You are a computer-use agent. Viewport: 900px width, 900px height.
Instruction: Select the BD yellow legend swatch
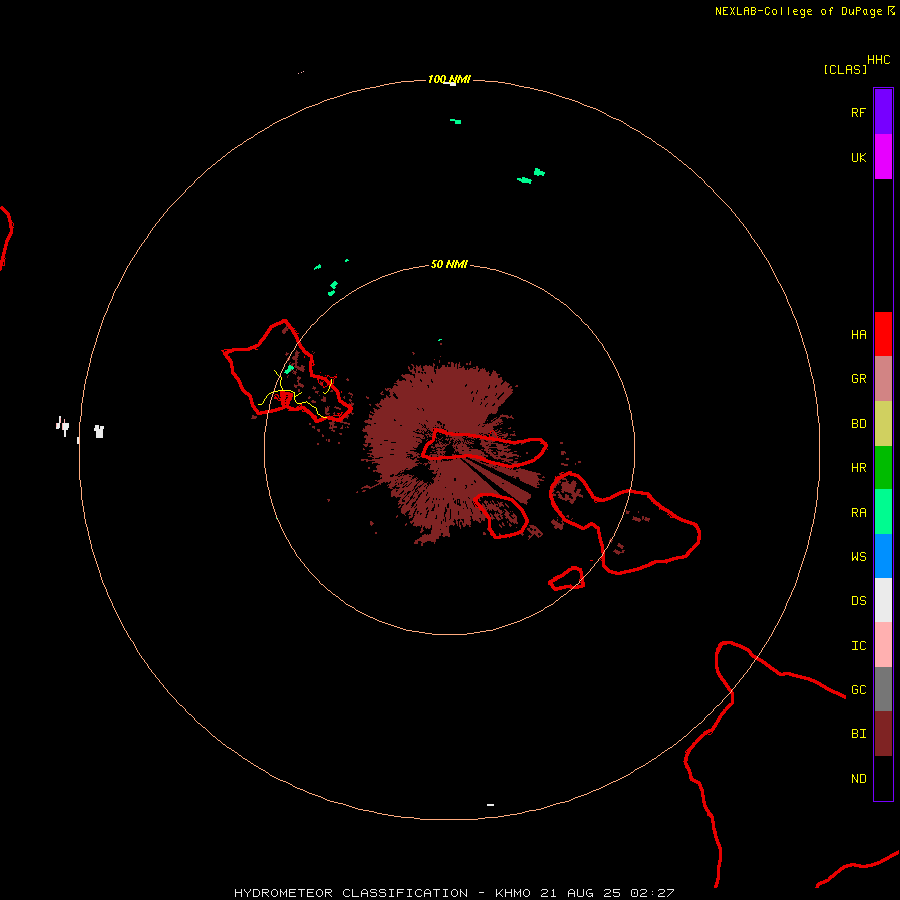883,424
